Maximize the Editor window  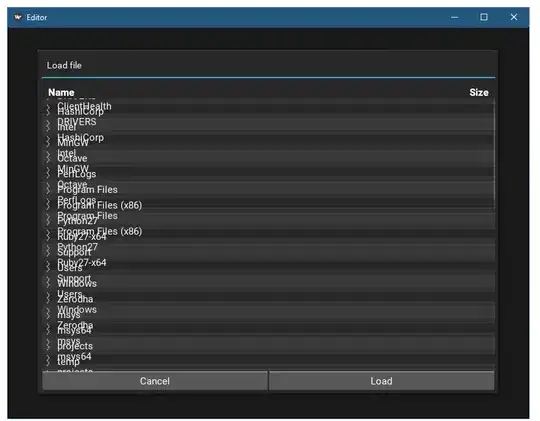(484, 17)
